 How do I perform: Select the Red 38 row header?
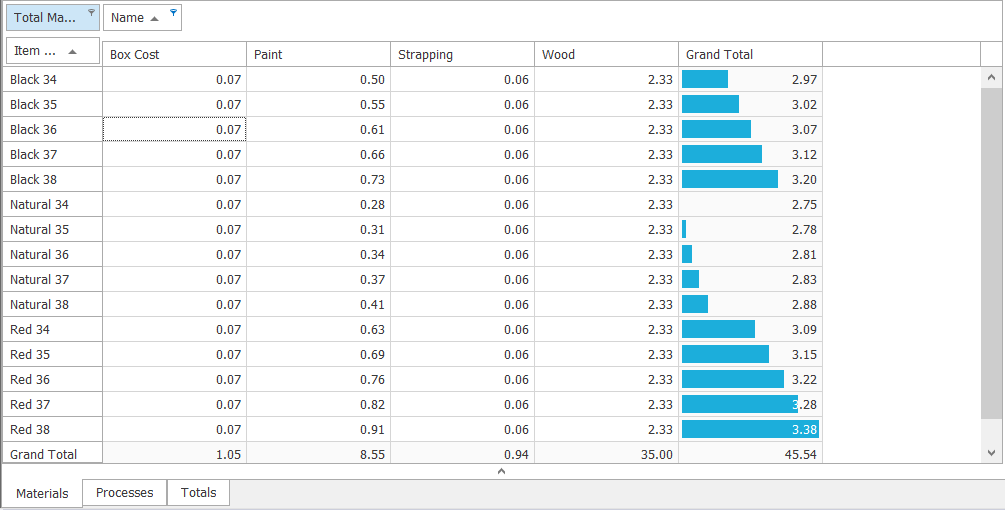pyautogui.click(x=53, y=429)
